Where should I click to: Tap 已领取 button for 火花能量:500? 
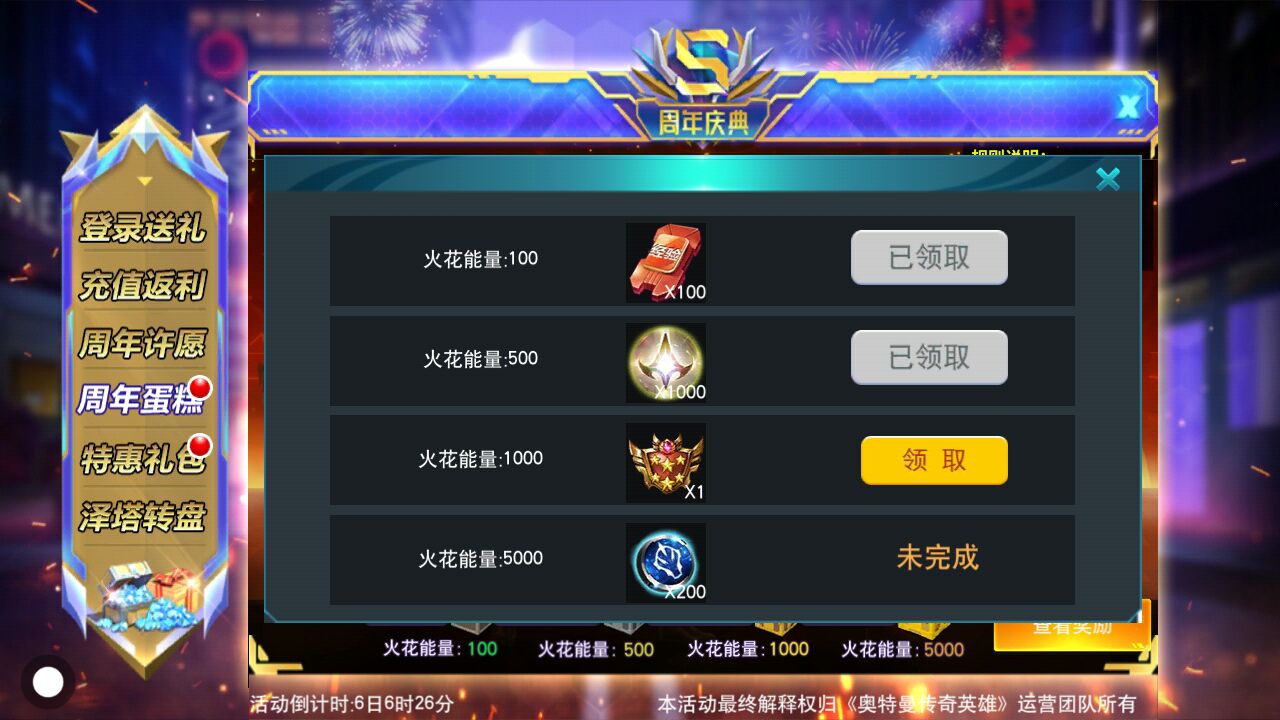929,357
